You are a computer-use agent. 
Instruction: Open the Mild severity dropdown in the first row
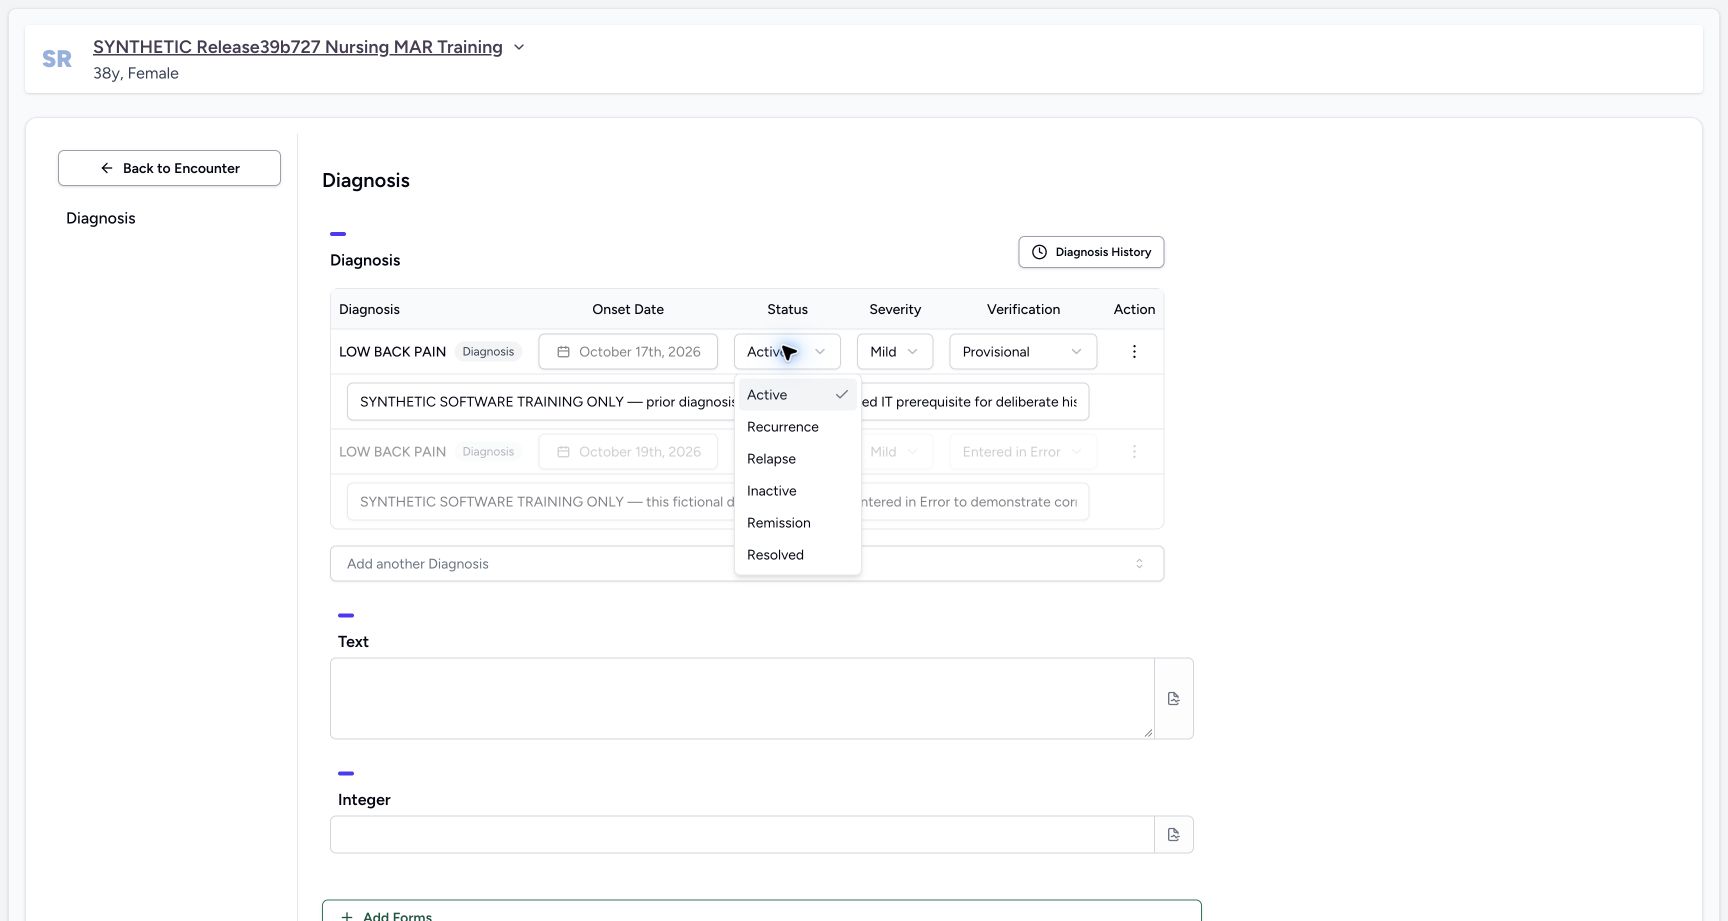pos(895,352)
